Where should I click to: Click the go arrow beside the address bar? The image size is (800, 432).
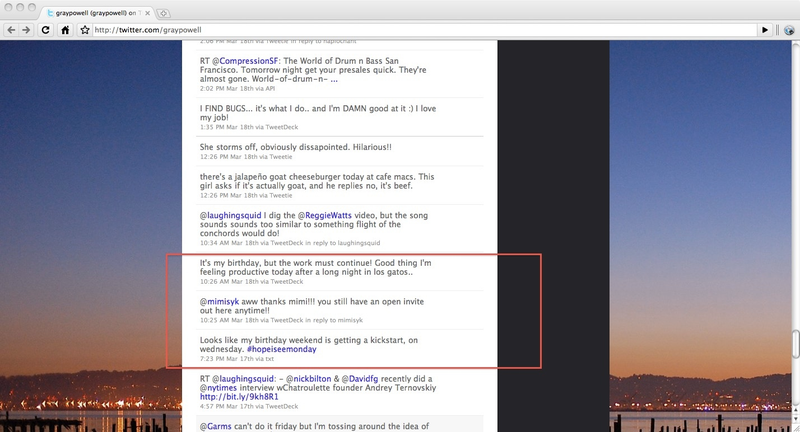(764, 30)
